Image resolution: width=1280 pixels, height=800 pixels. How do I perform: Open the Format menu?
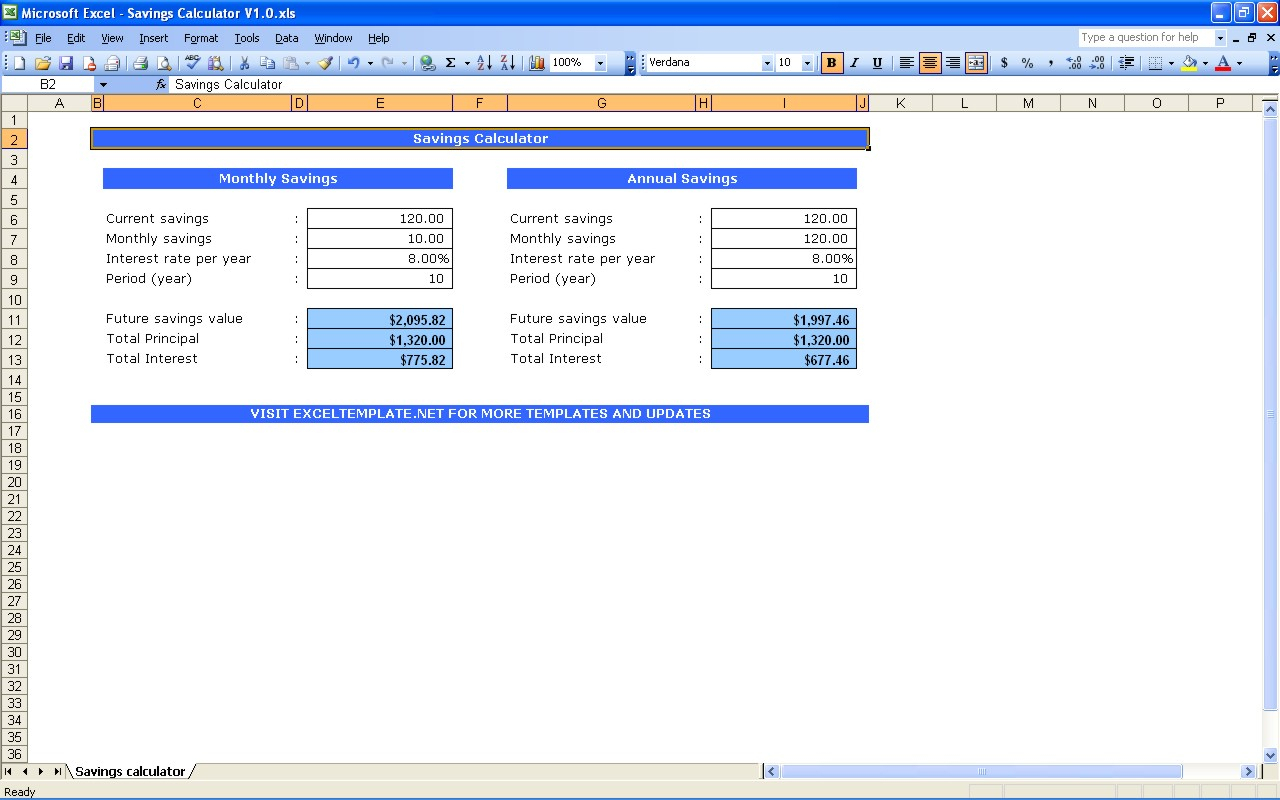[200, 38]
